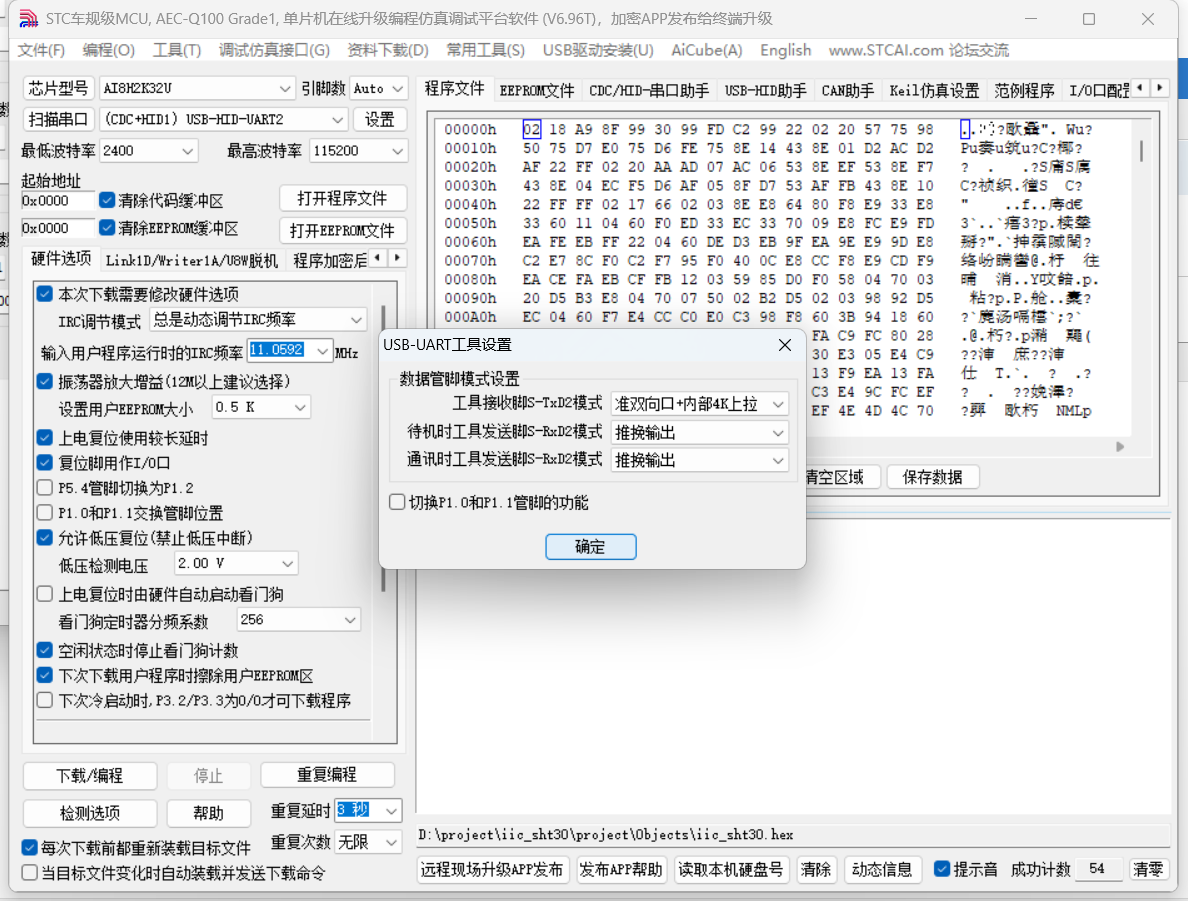Viewport: 1188px width, 901px height.
Task: Click 保存数据 button
Action: click(x=932, y=477)
